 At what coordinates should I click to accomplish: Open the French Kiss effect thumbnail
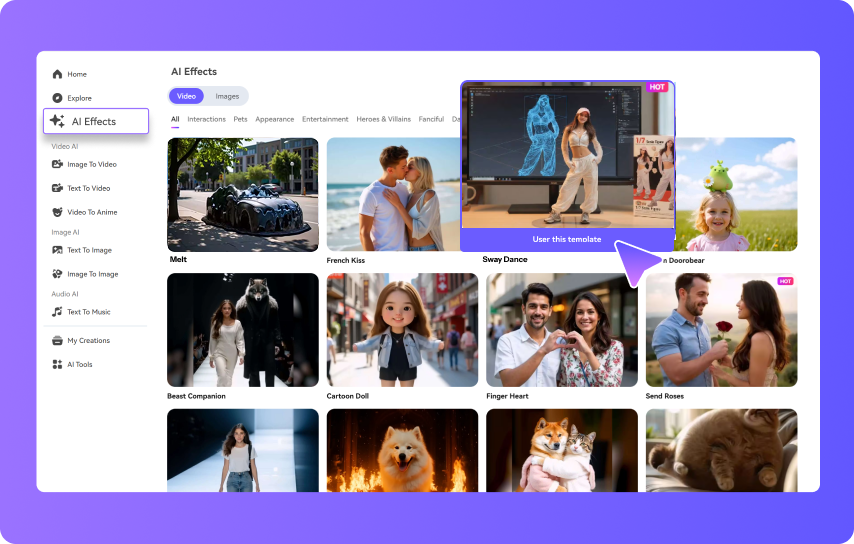coord(393,194)
